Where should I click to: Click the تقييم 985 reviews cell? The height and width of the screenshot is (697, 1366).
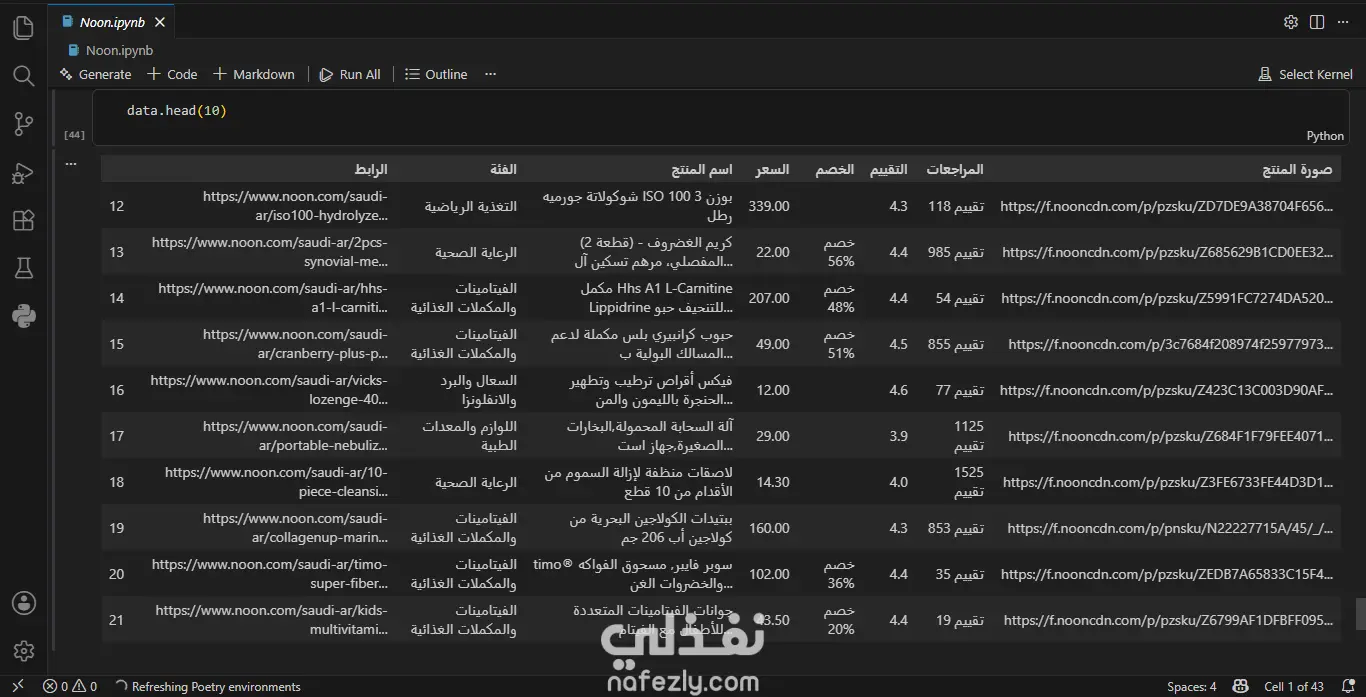click(x=956, y=252)
